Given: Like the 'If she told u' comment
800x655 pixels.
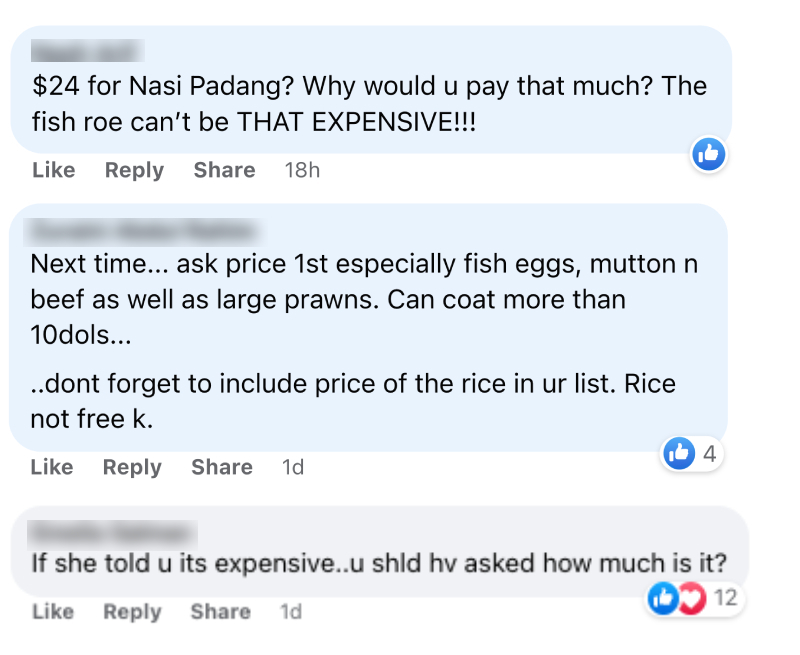Looking at the screenshot, I should [53, 611].
